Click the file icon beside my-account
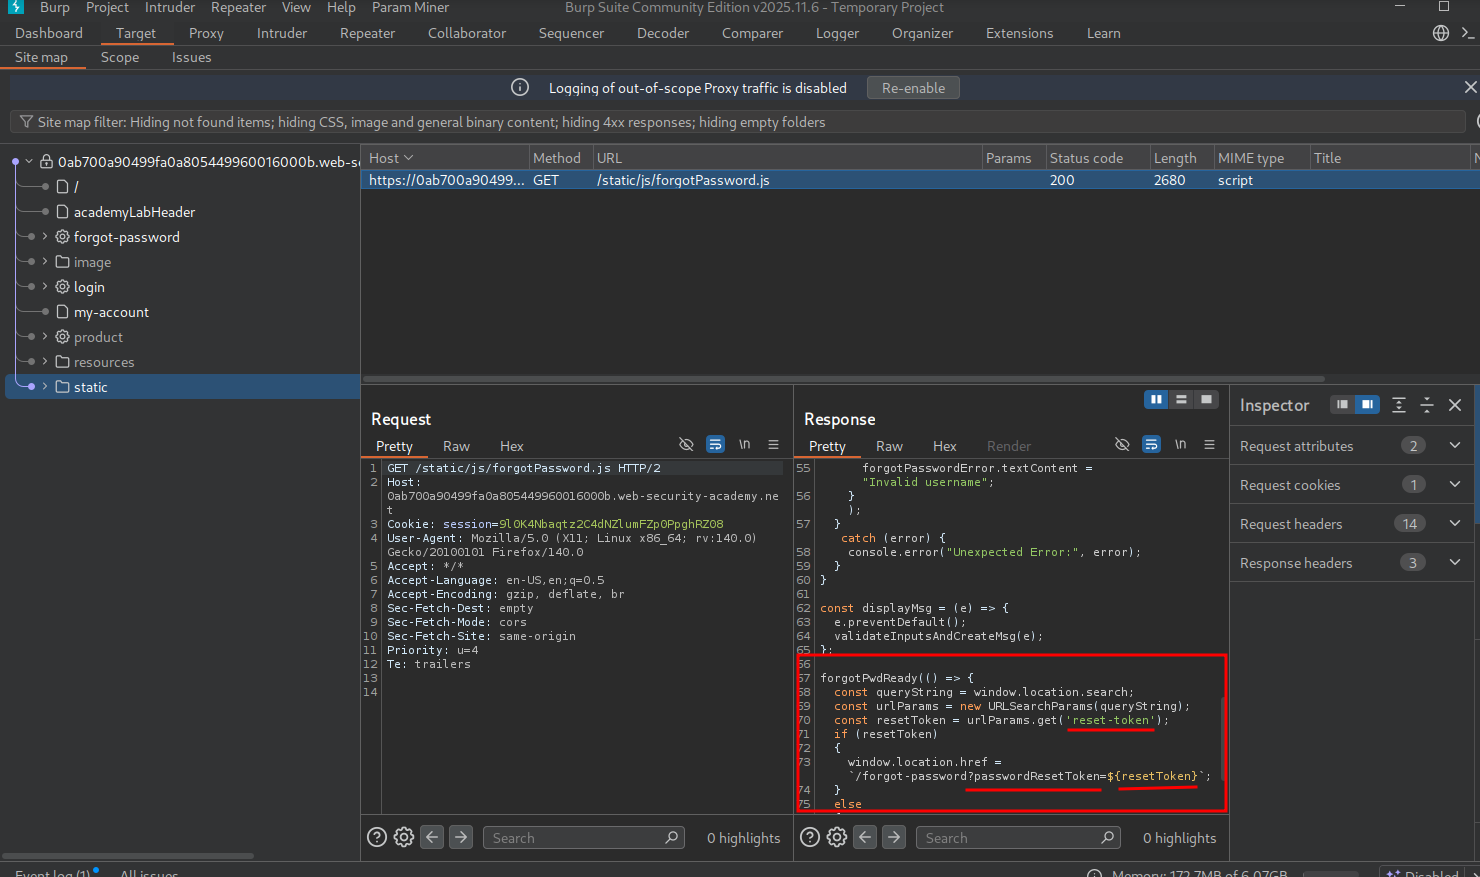This screenshot has width=1480, height=877. click(x=62, y=312)
